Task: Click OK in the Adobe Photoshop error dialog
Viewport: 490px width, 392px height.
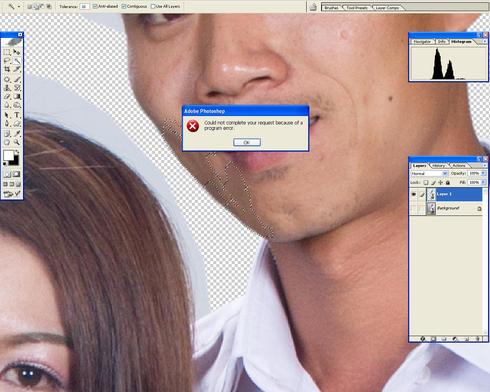Action: (x=247, y=142)
